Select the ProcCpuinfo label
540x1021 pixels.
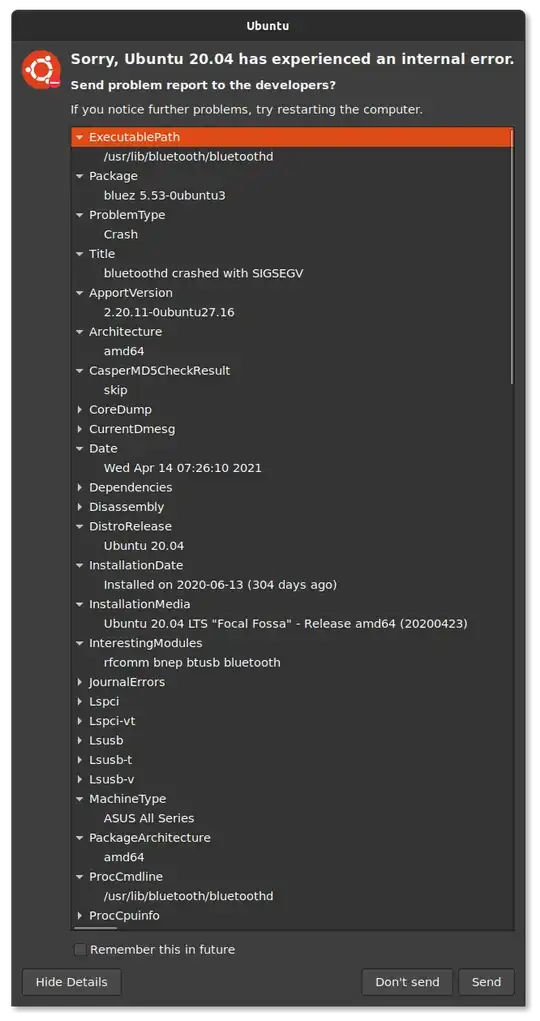[124, 916]
